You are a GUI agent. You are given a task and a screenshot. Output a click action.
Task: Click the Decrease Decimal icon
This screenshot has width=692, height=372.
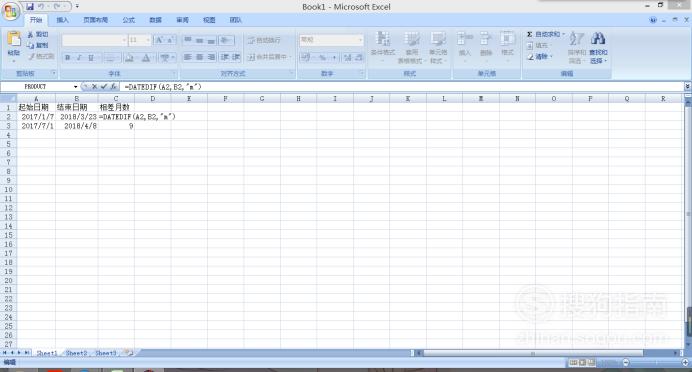pyautogui.click(x=359, y=57)
